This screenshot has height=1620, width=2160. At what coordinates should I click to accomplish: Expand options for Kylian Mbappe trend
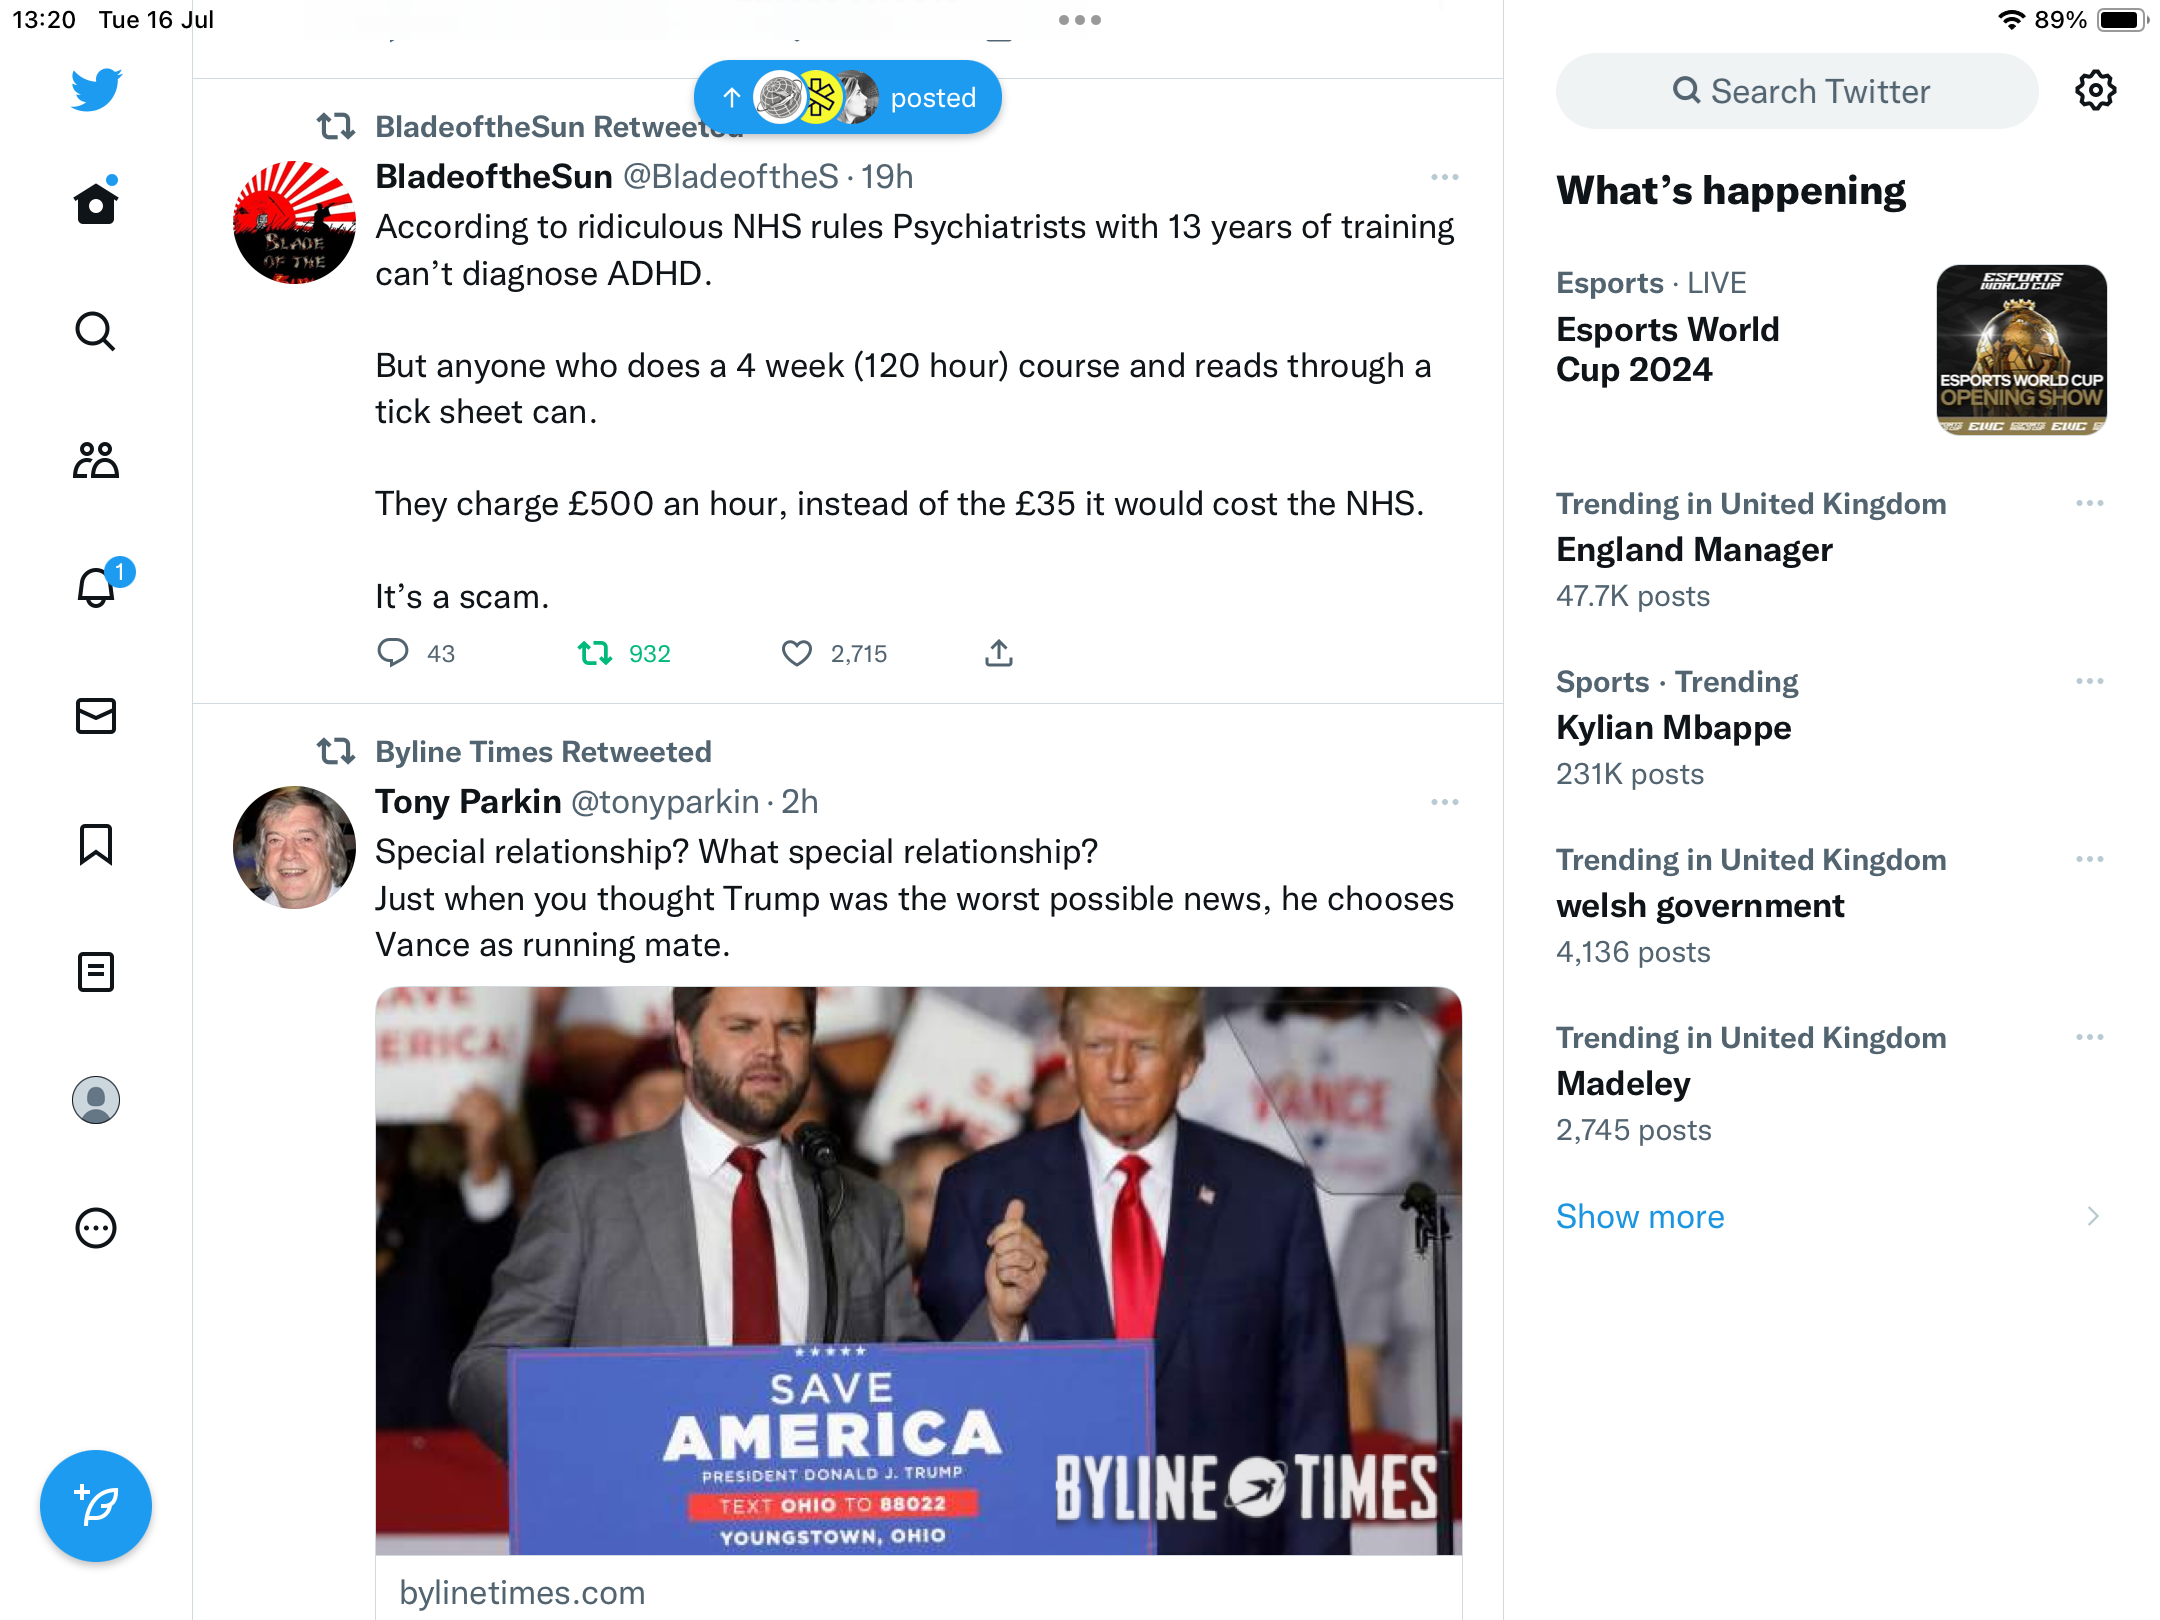2089,681
